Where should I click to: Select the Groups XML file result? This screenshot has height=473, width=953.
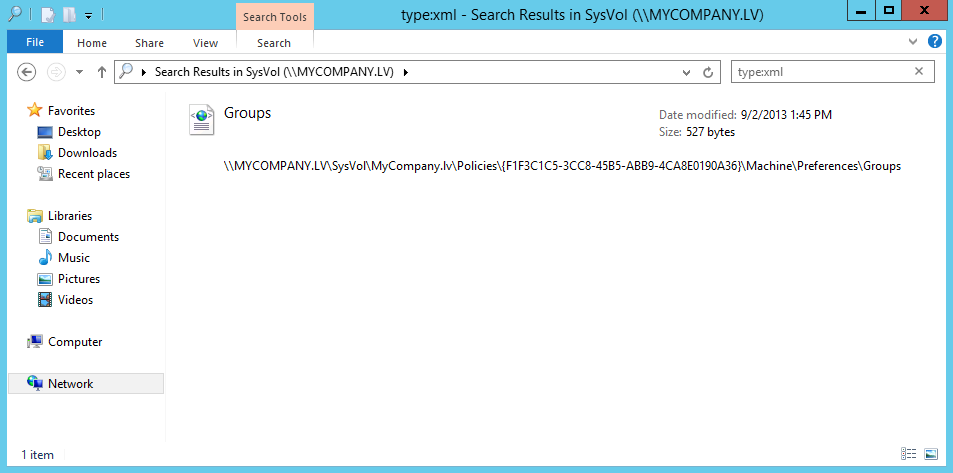(246, 114)
